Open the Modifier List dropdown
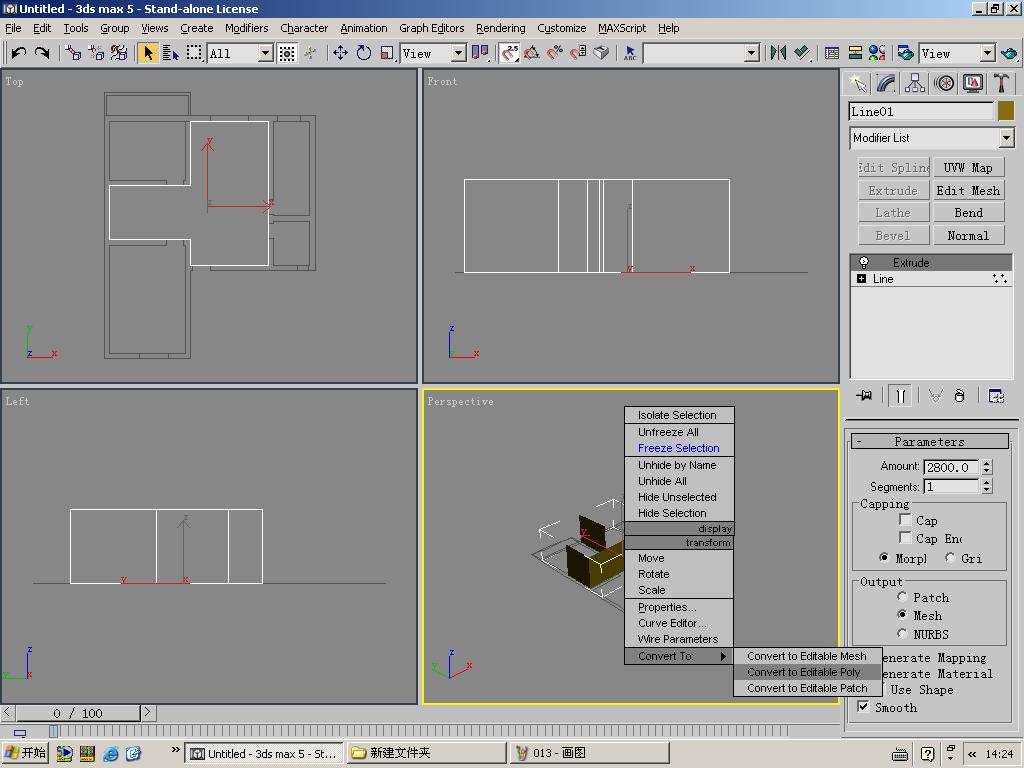This screenshot has width=1024, height=768. (1006, 138)
